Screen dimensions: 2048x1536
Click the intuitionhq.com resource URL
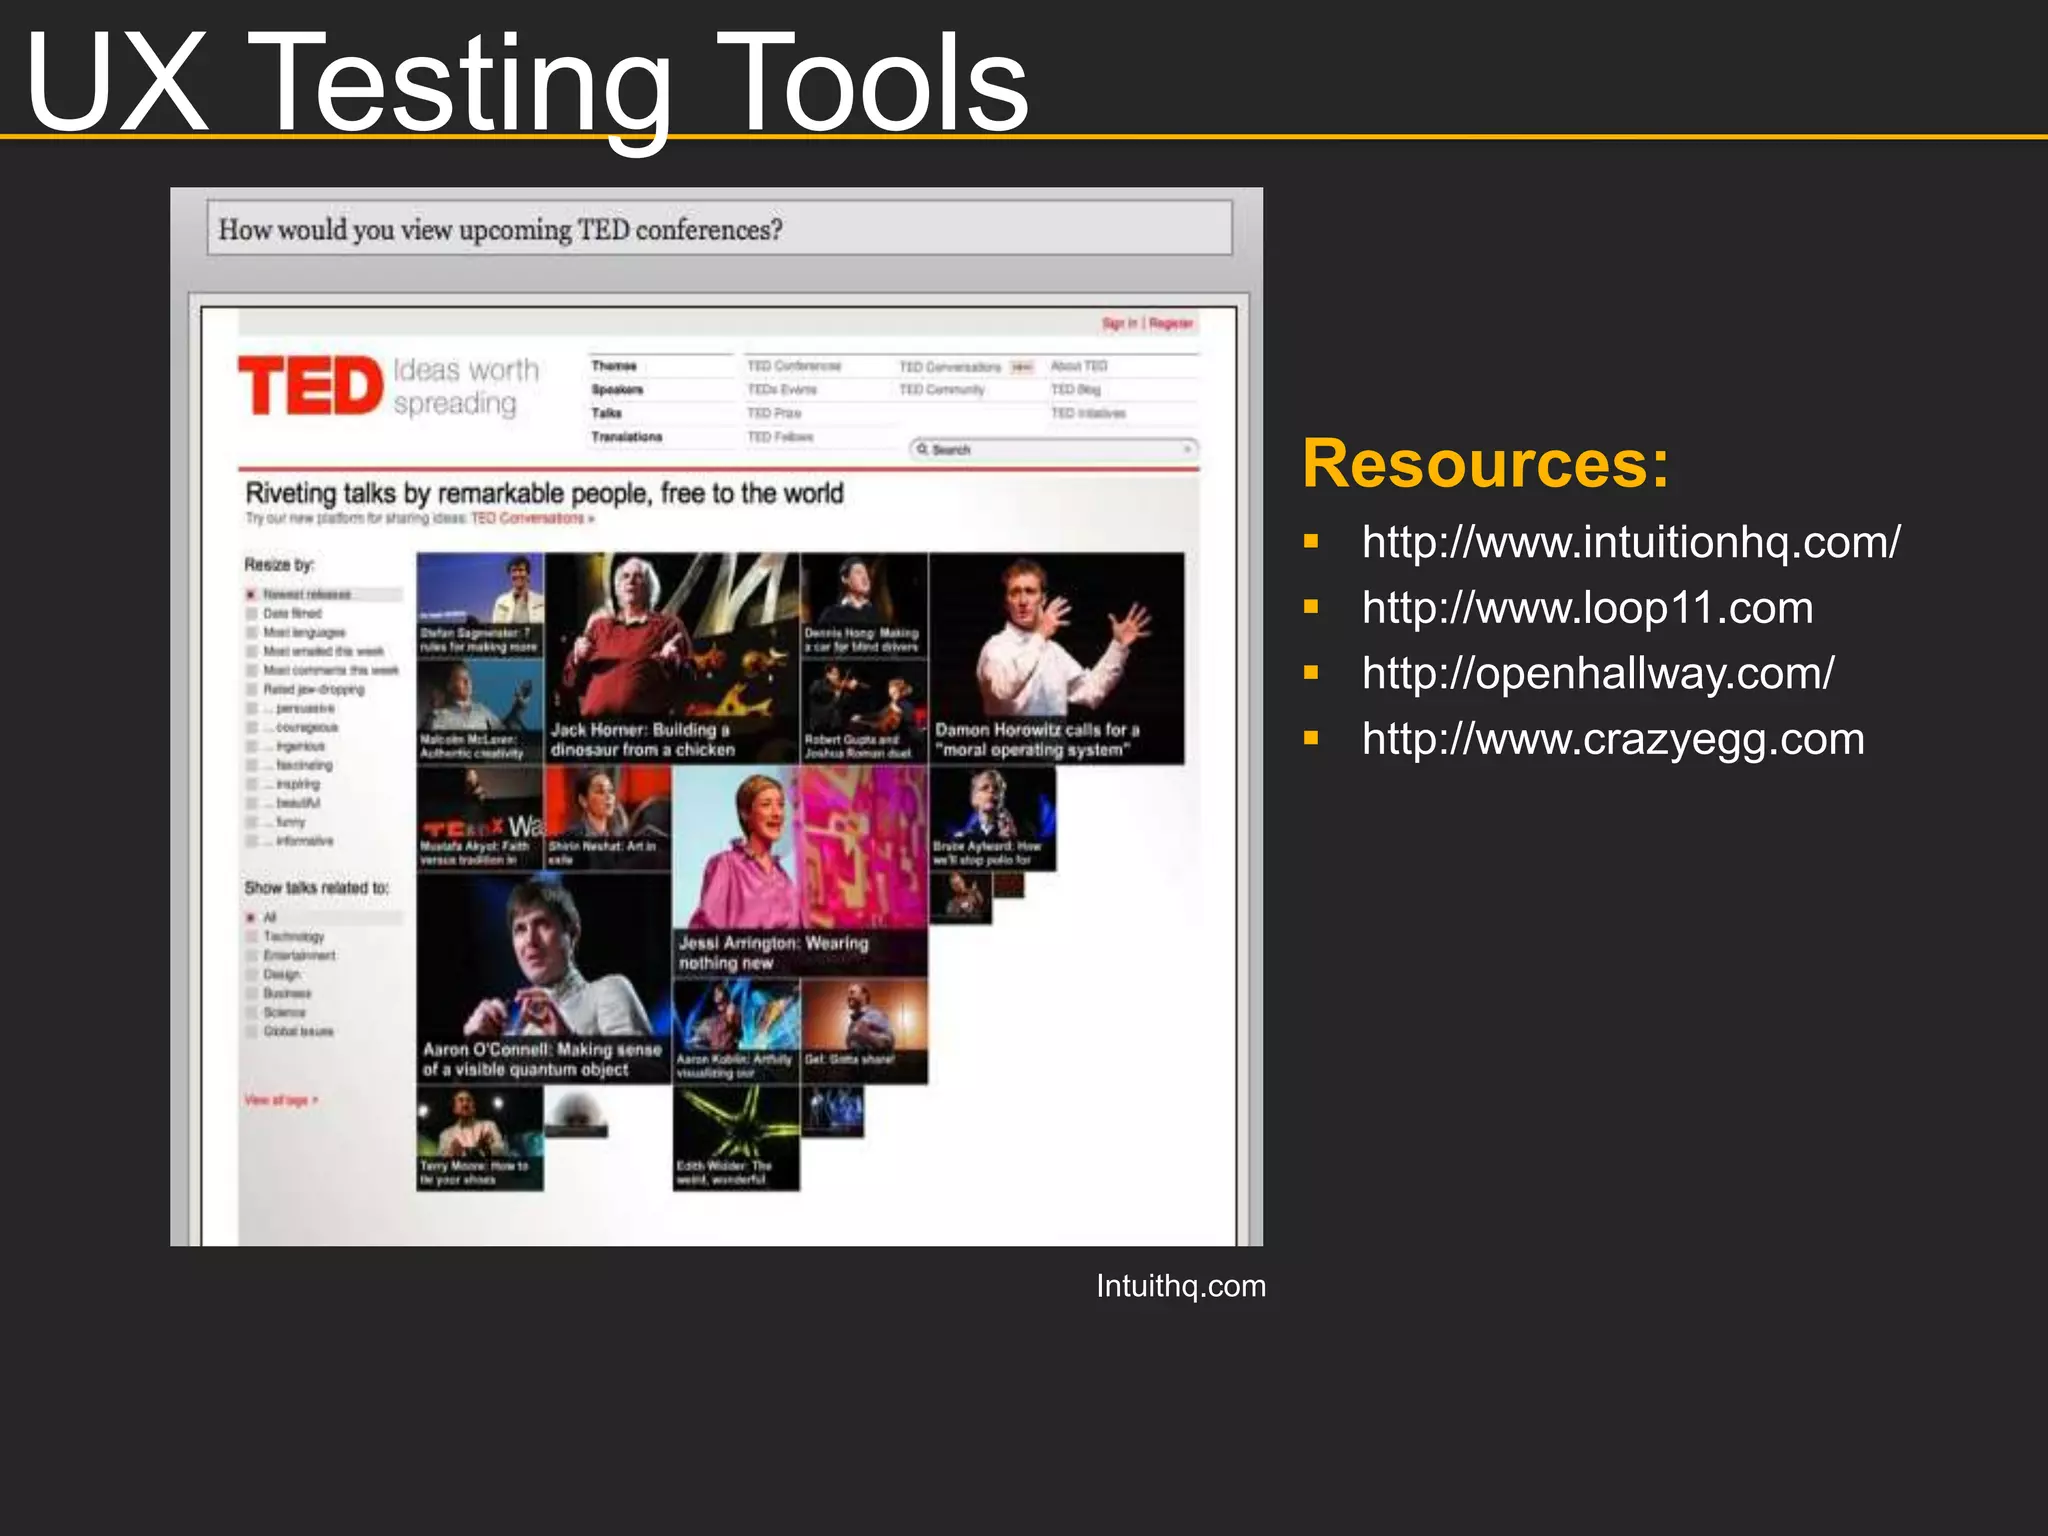1631,542
